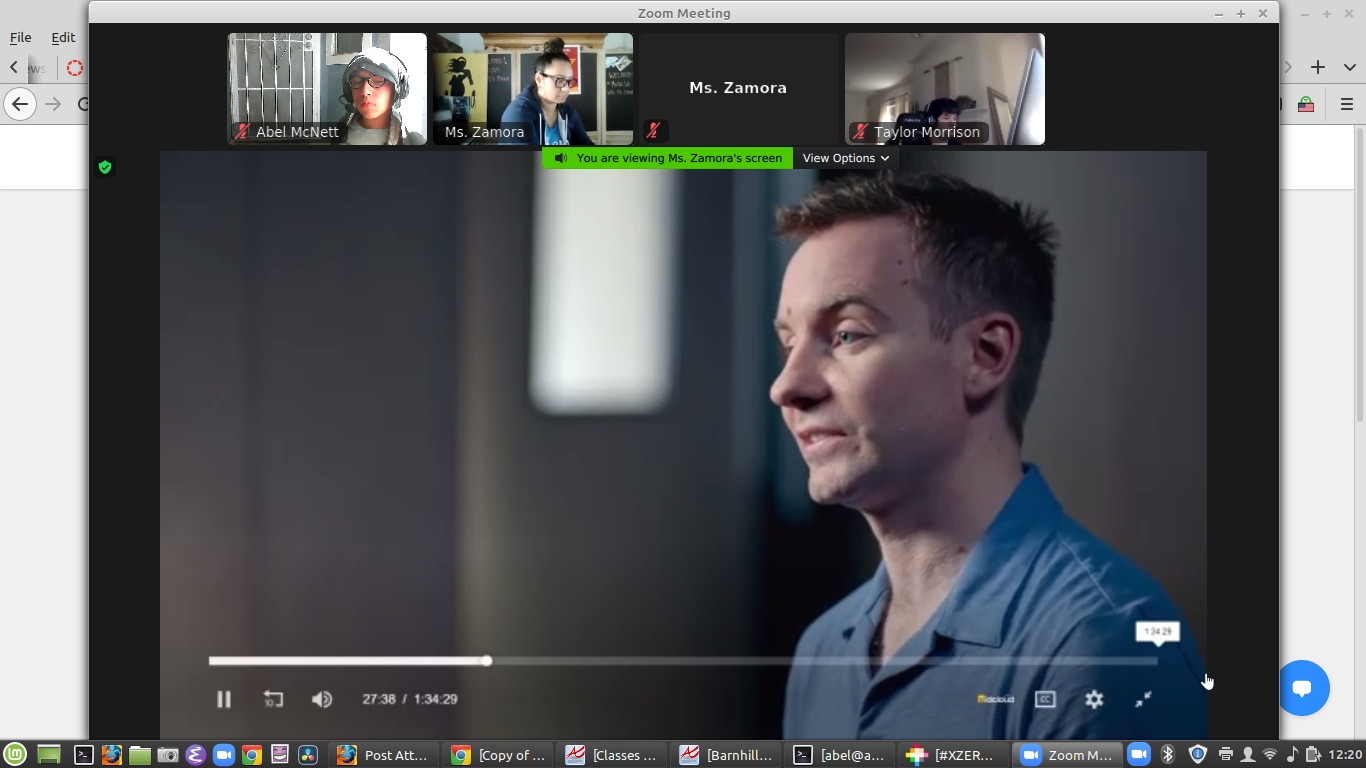Viewport: 1366px width, 768px height.
Task: Launch Zoom from the panel launcher
Action: pos(224,755)
